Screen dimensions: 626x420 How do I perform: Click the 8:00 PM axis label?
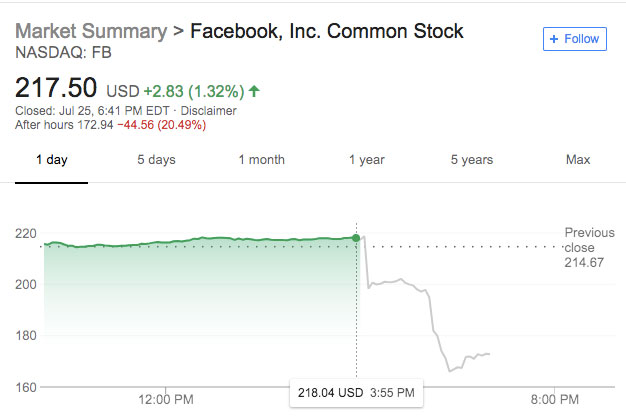tap(554, 399)
